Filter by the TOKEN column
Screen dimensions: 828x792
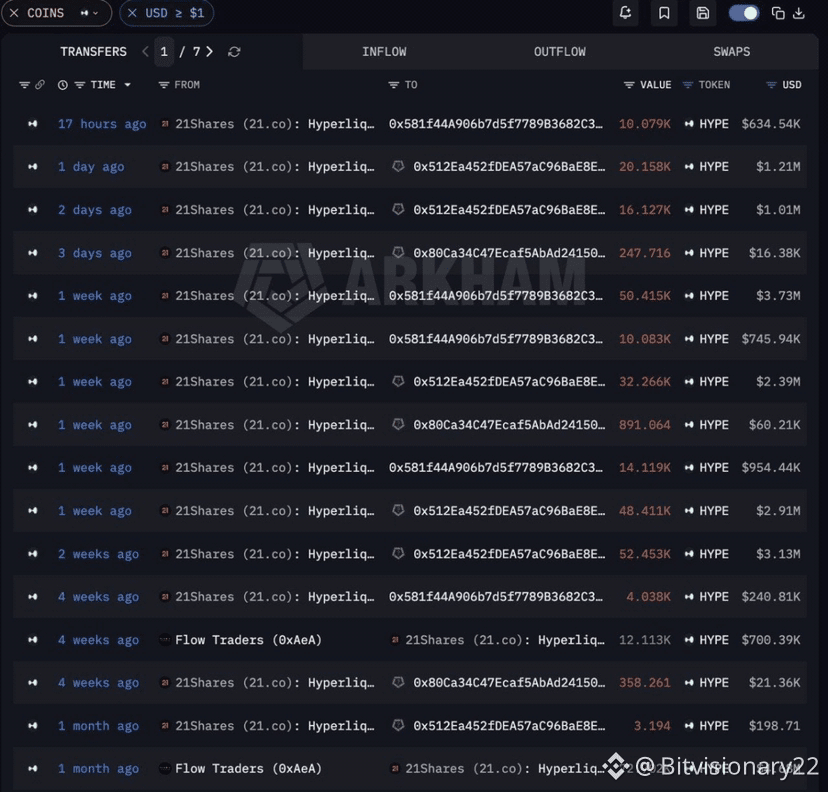click(x=688, y=85)
